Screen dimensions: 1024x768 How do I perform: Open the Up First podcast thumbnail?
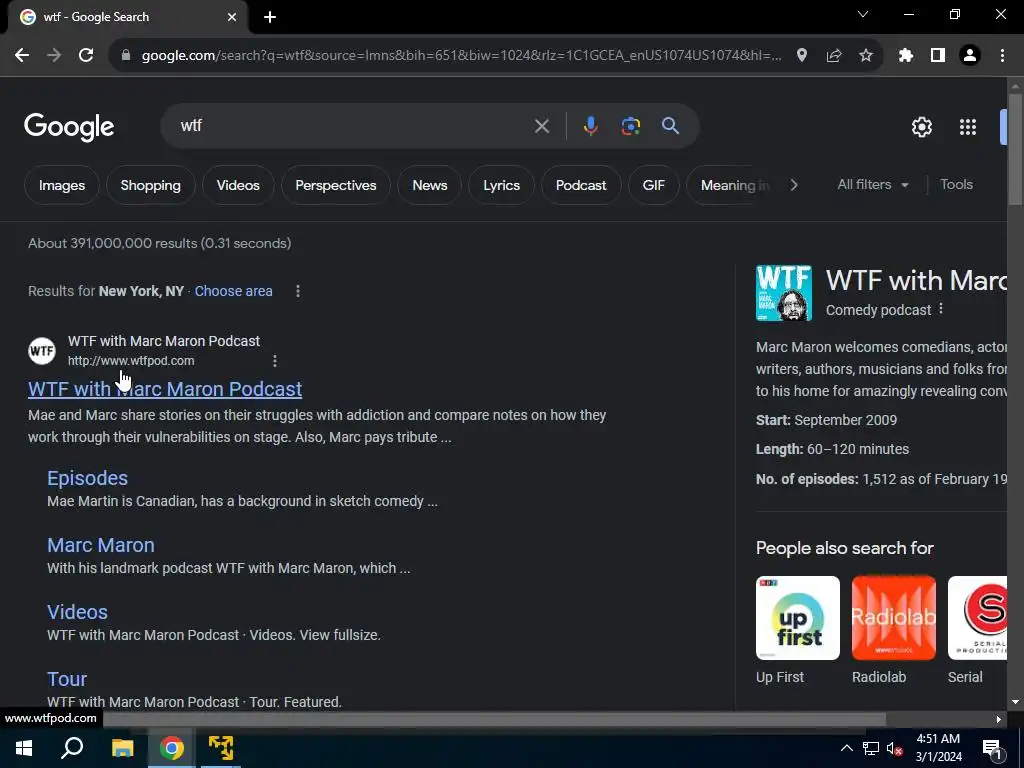(x=798, y=618)
